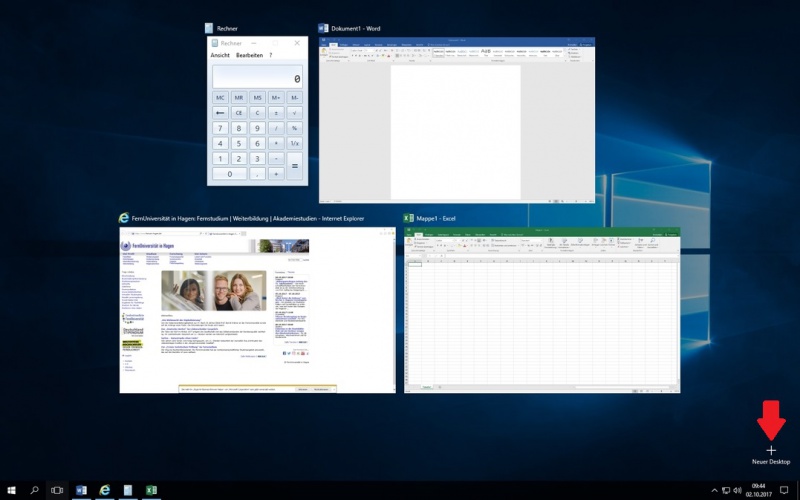Click M- key in Rechner
Viewport: 800px width, 500px height.
click(294, 97)
